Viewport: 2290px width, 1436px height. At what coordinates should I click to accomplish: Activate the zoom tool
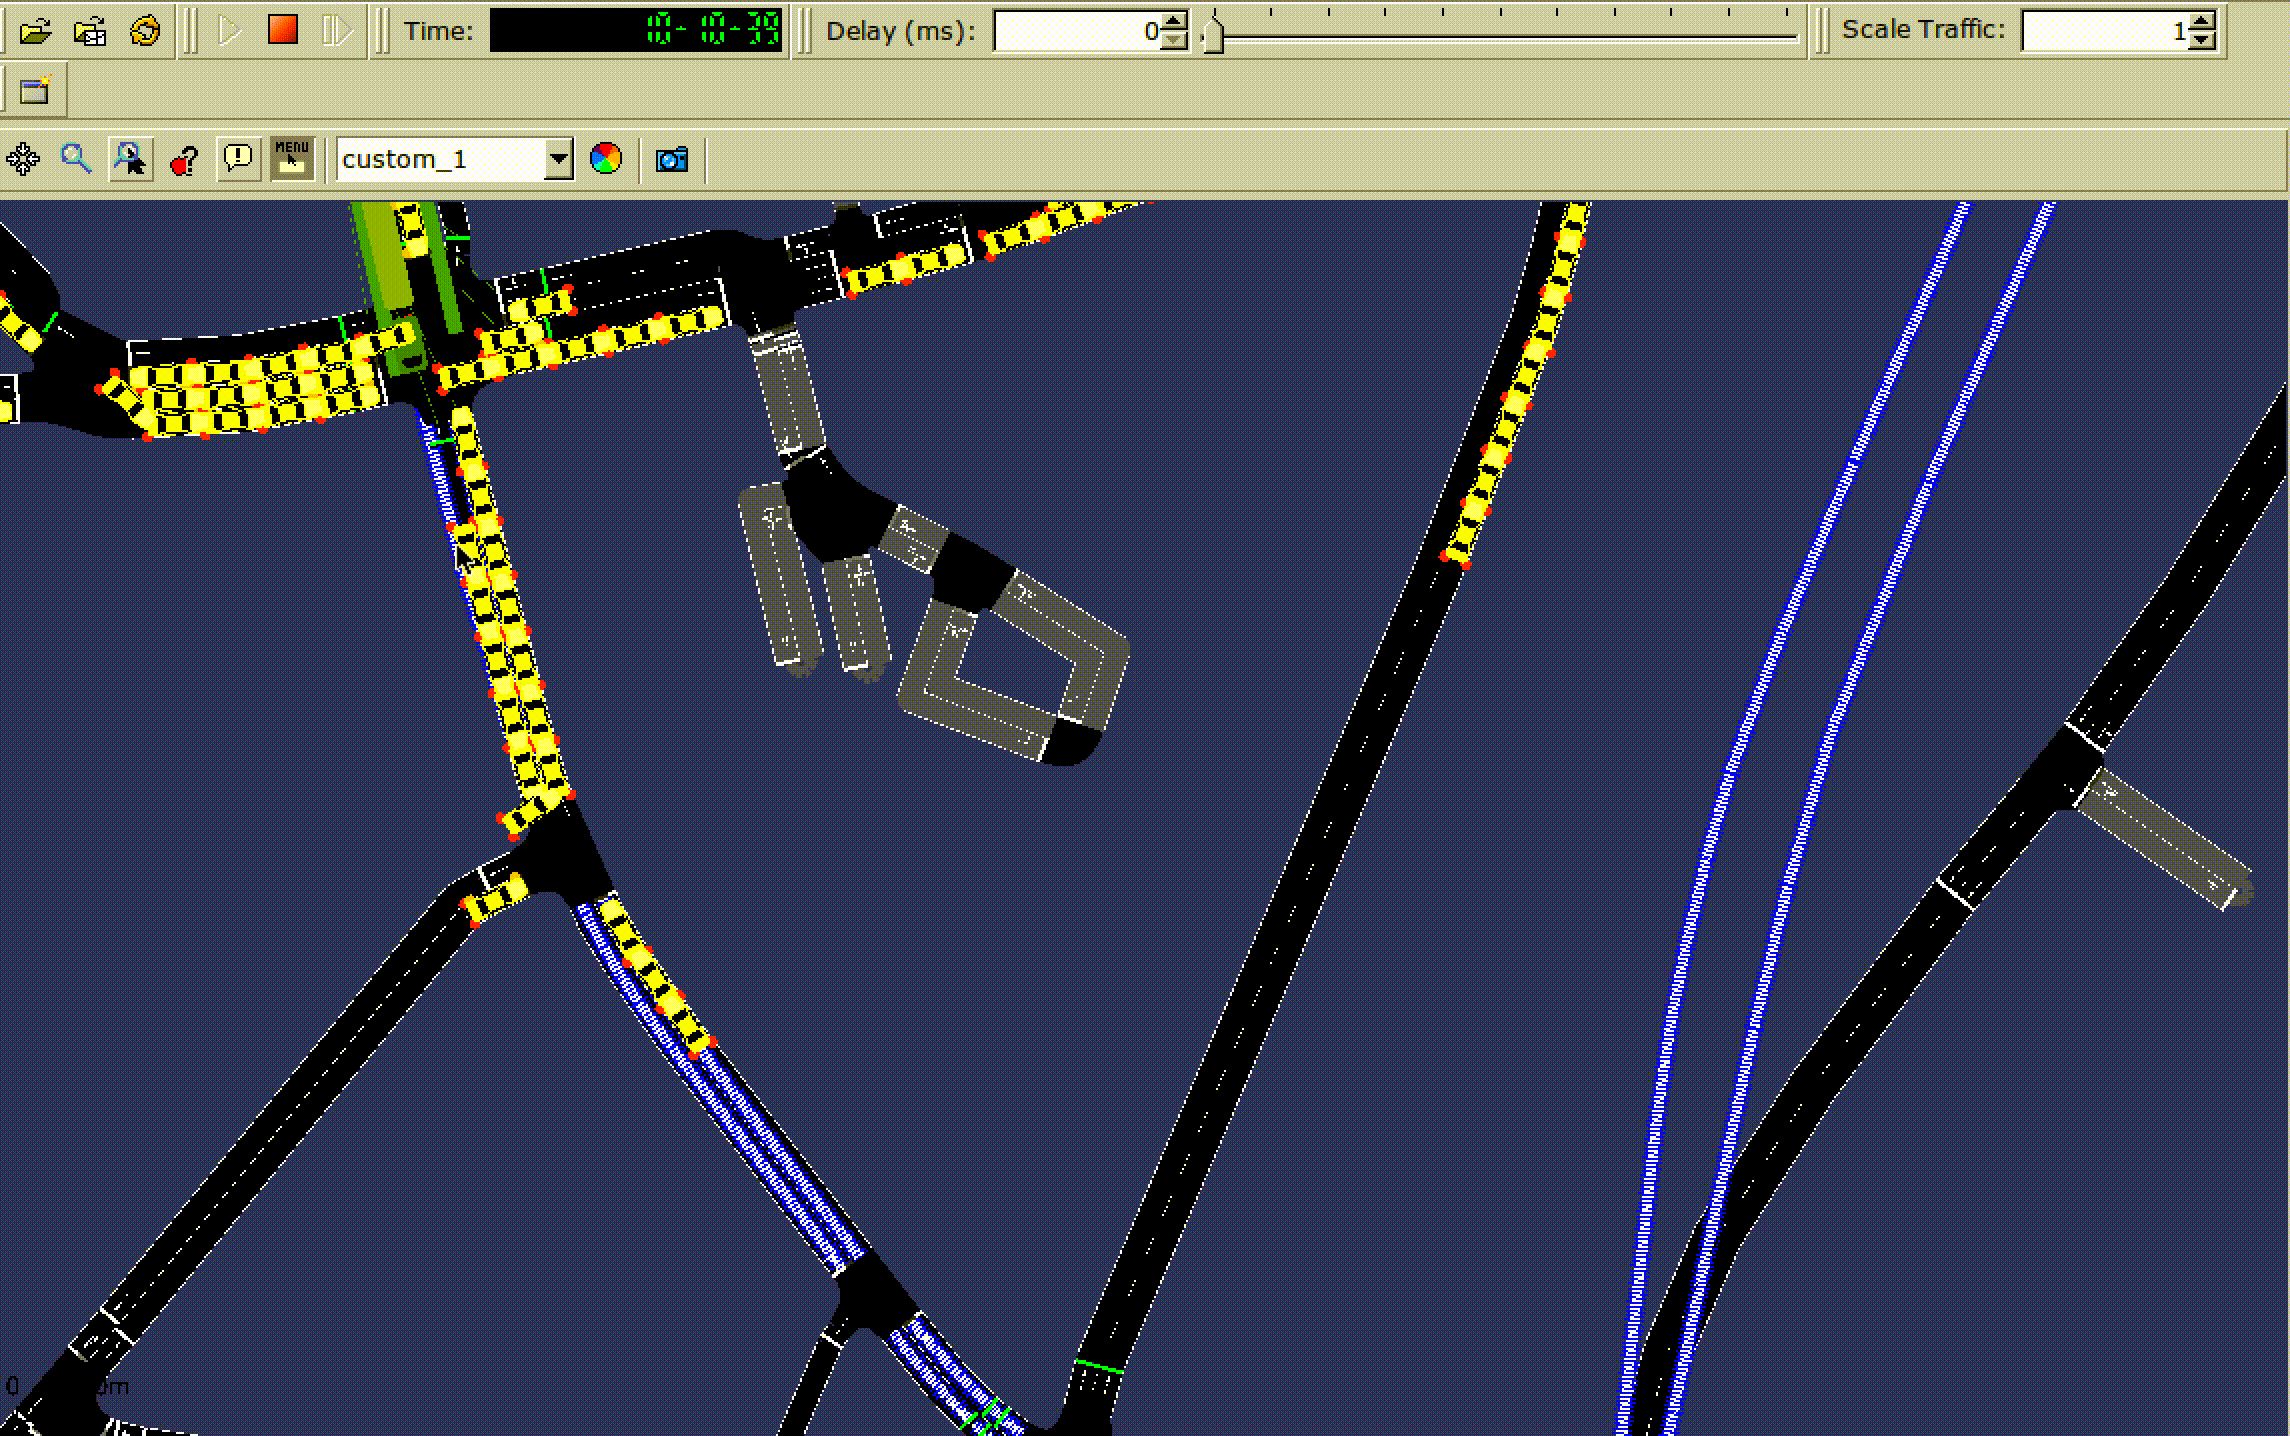75,158
